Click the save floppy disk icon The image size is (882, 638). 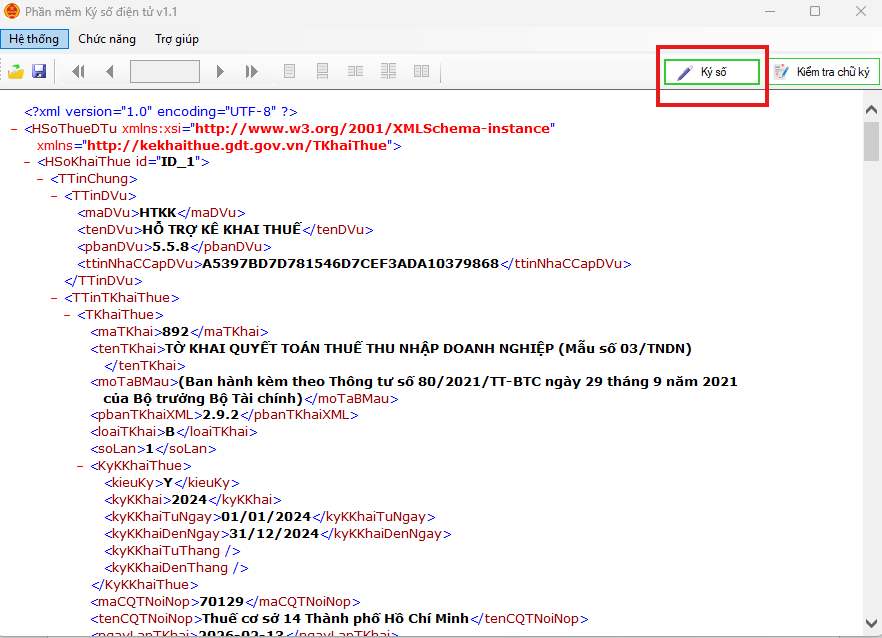[39, 72]
